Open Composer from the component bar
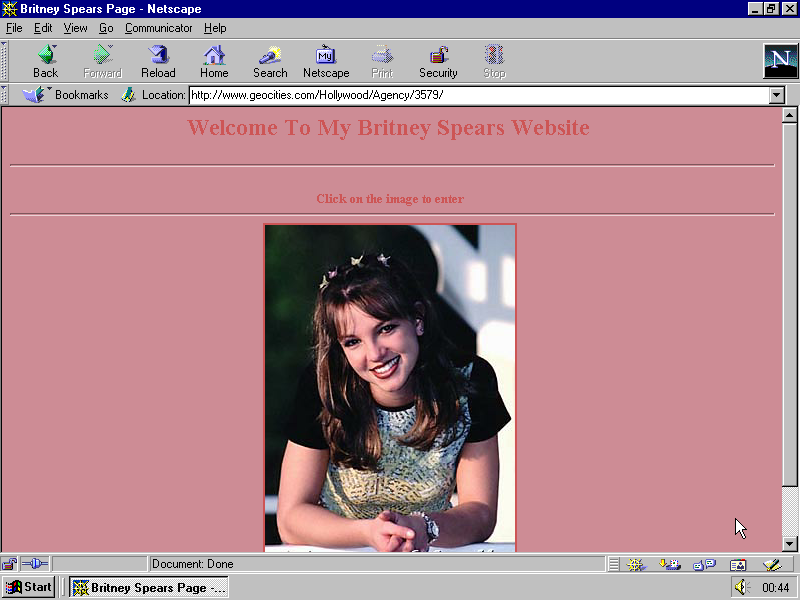 [772, 564]
